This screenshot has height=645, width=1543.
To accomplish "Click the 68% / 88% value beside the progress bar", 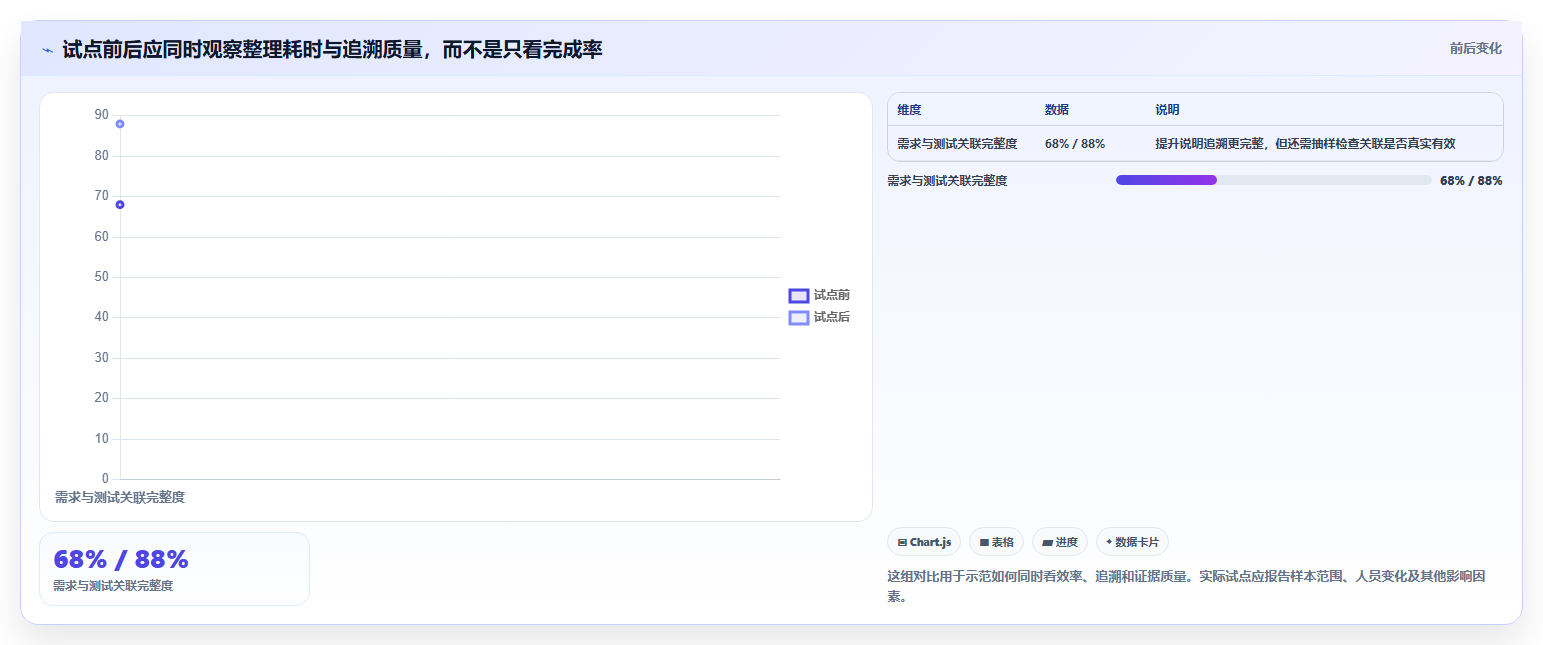I will point(1471,181).
